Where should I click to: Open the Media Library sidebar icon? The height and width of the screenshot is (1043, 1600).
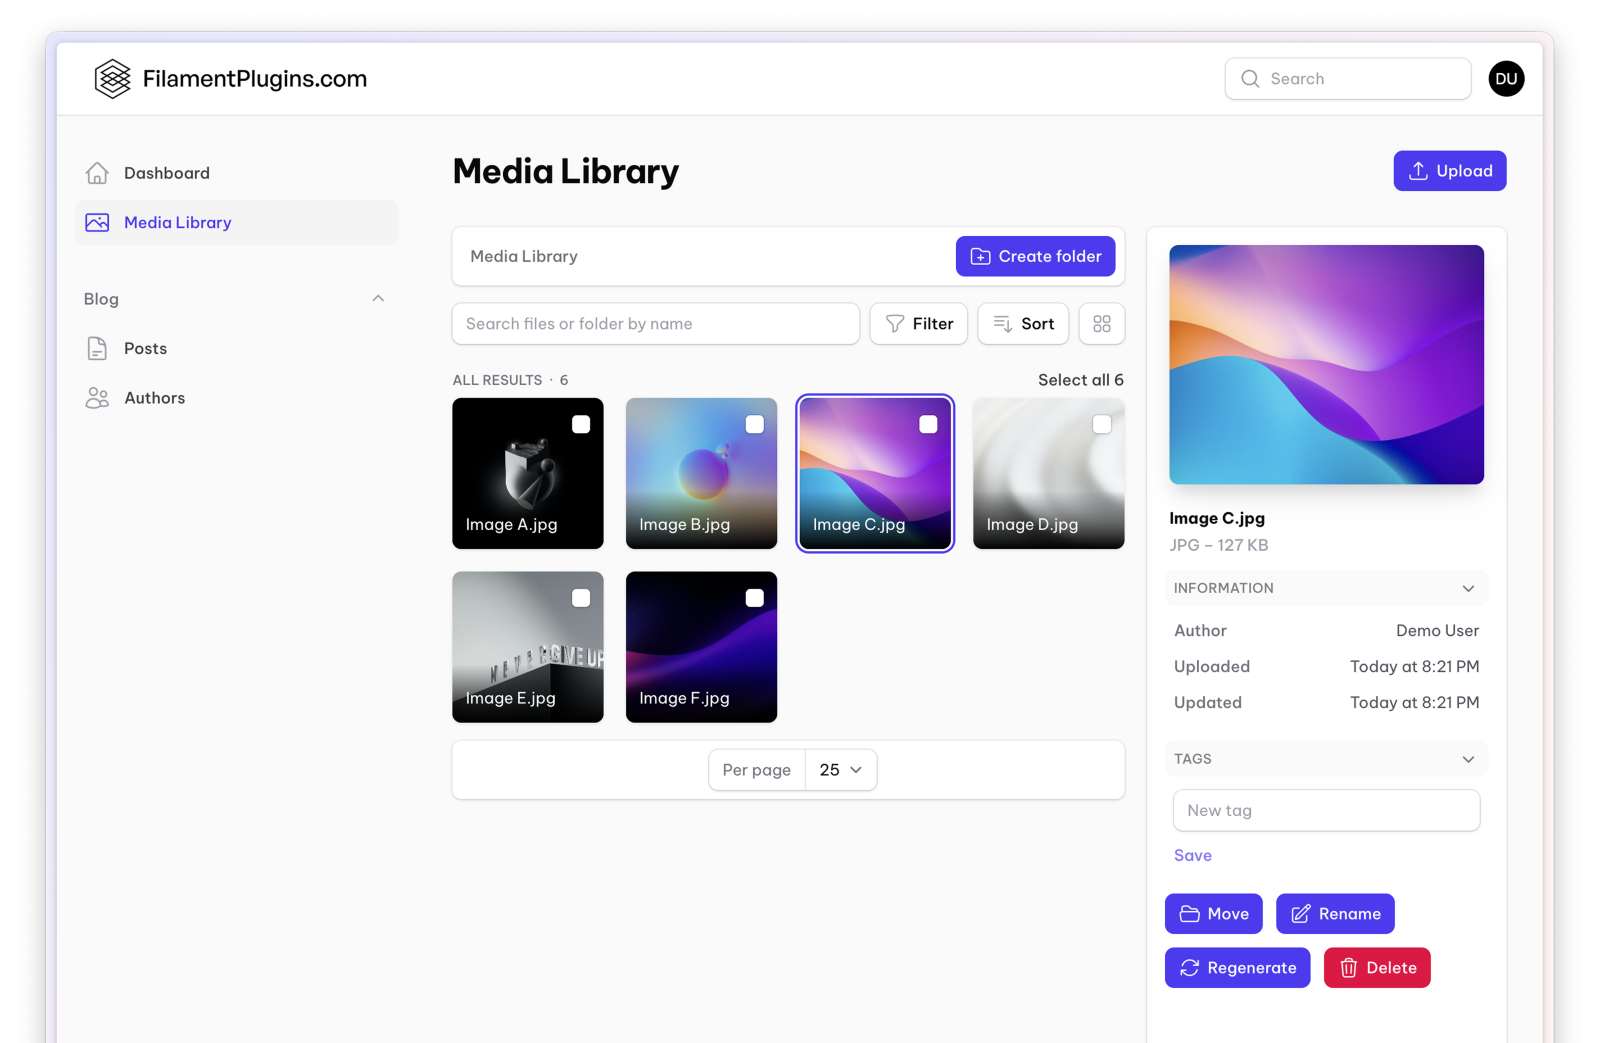97,222
